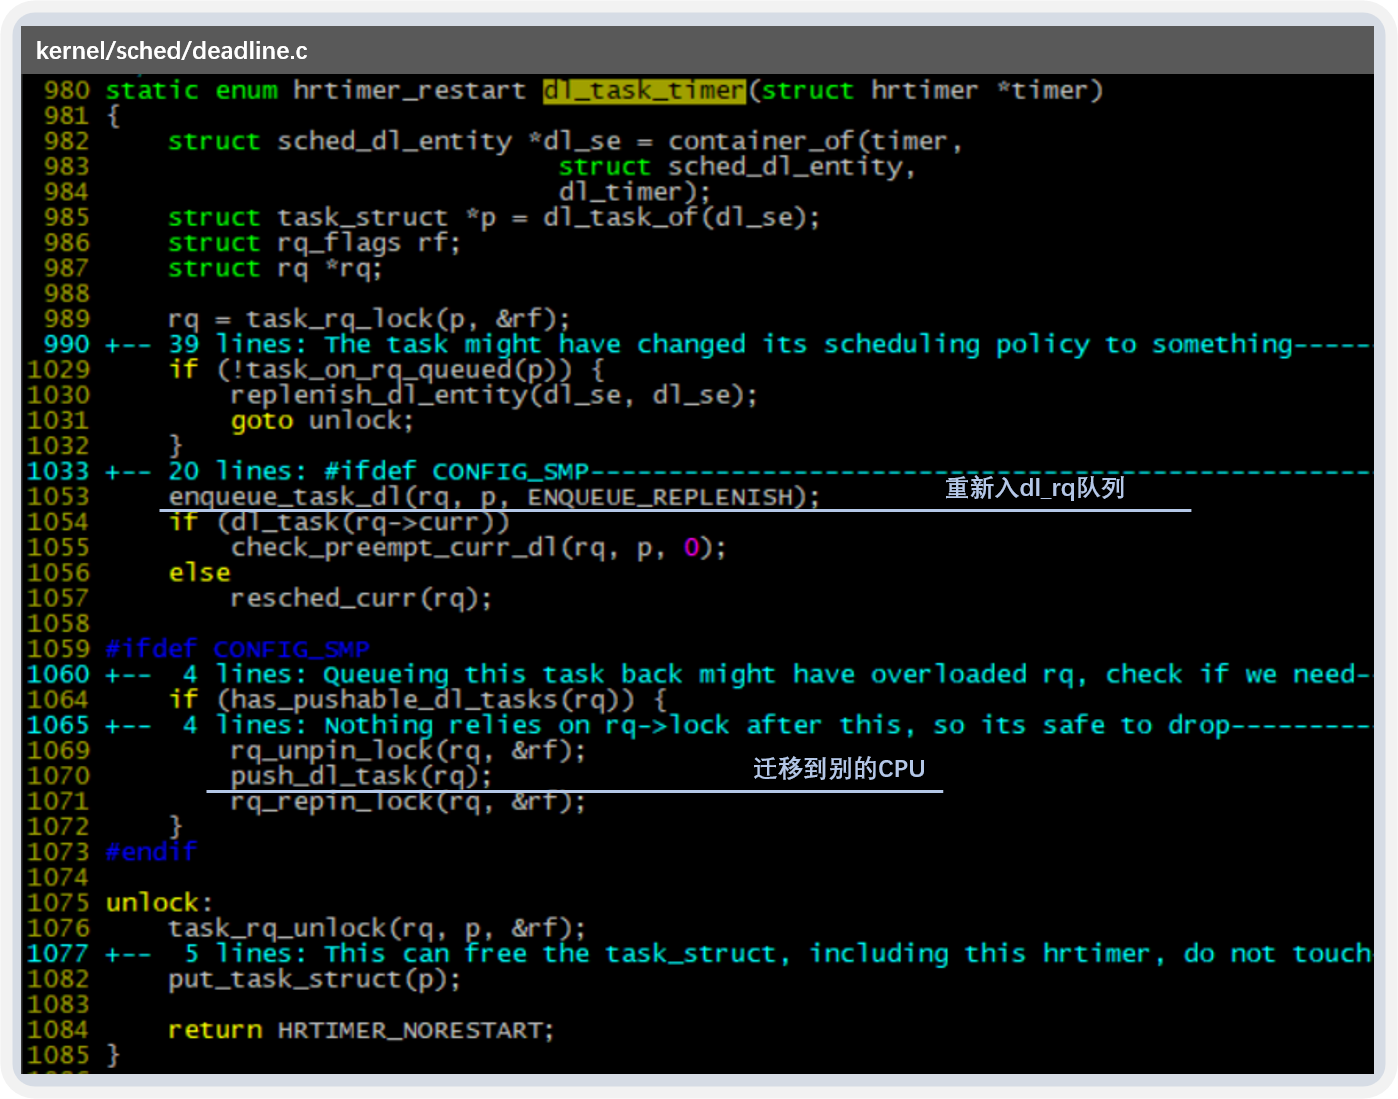Select the annotation 迁移到别的CPU
1398x1099 pixels.
pos(839,768)
